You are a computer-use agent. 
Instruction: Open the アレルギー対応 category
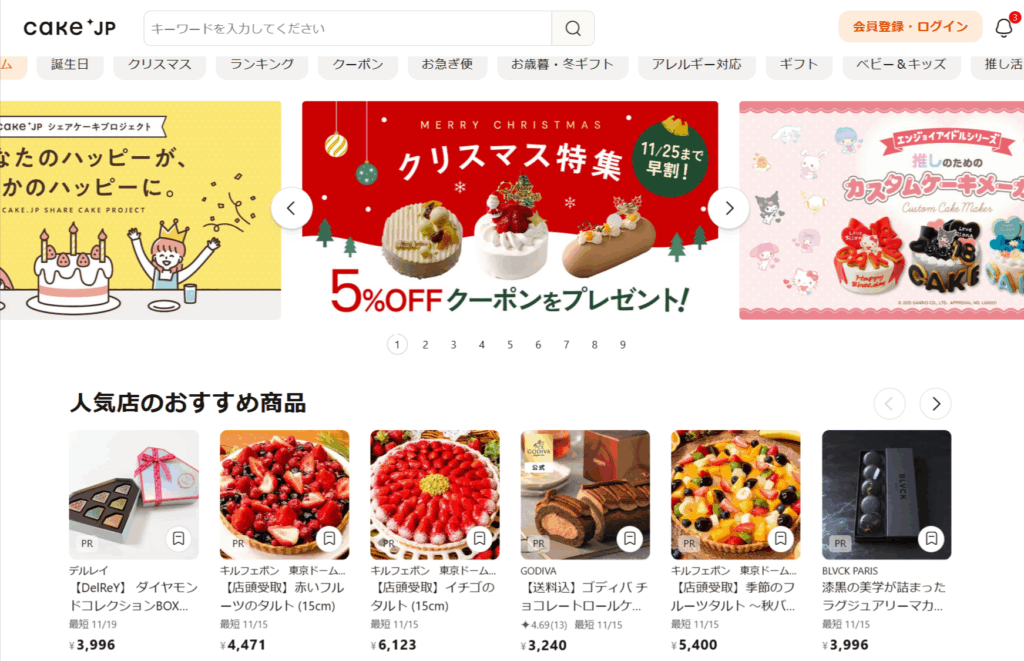(697, 65)
